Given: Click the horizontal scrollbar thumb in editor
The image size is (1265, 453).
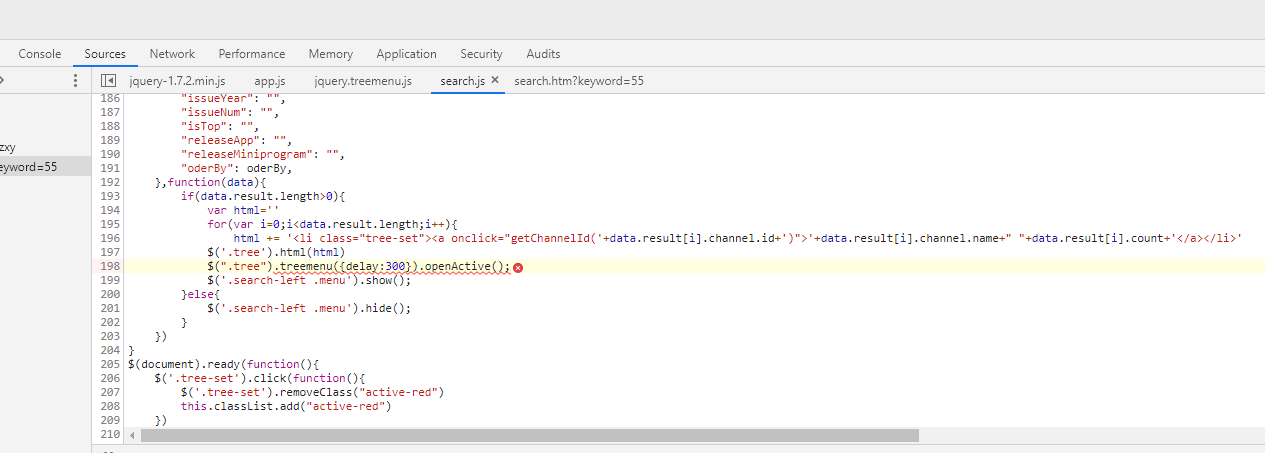Looking at the screenshot, I should [x=530, y=436].
